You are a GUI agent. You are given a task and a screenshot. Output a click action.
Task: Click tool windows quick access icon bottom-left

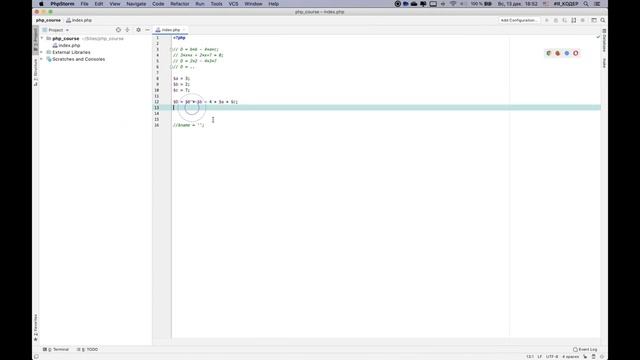(36, 357)
